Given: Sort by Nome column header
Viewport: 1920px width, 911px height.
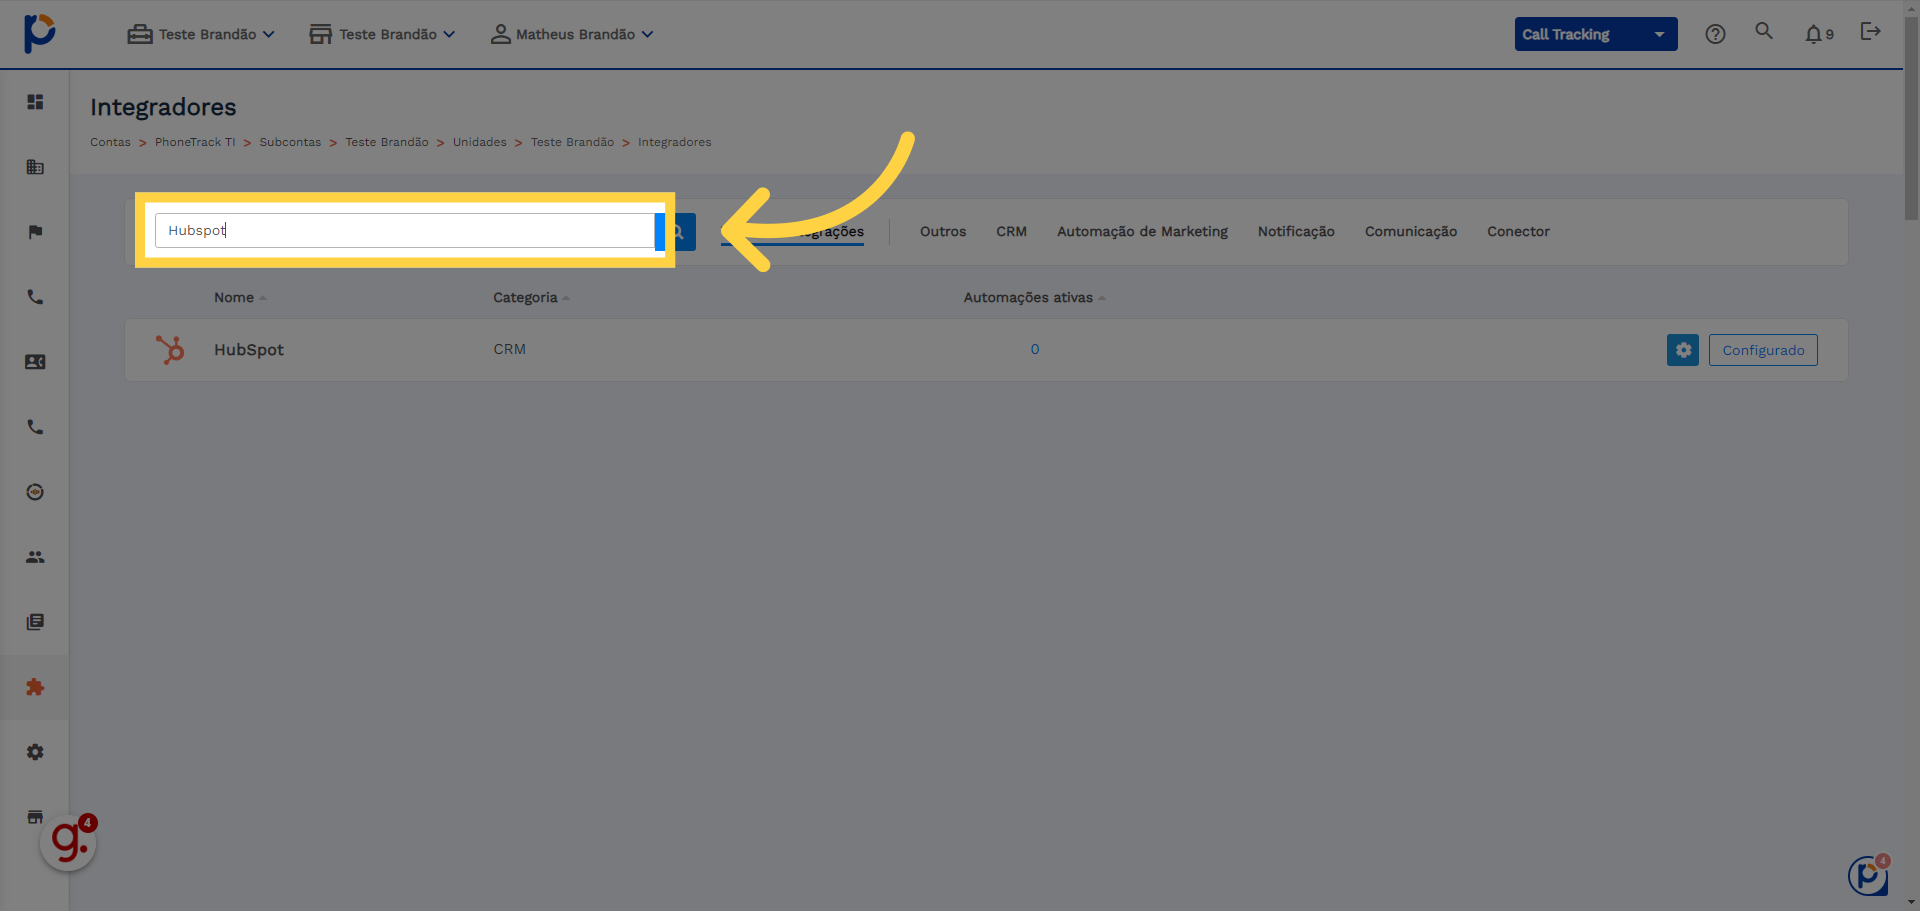Looking at the screenshot, I should pyautogui.click(x=240, y=297).
